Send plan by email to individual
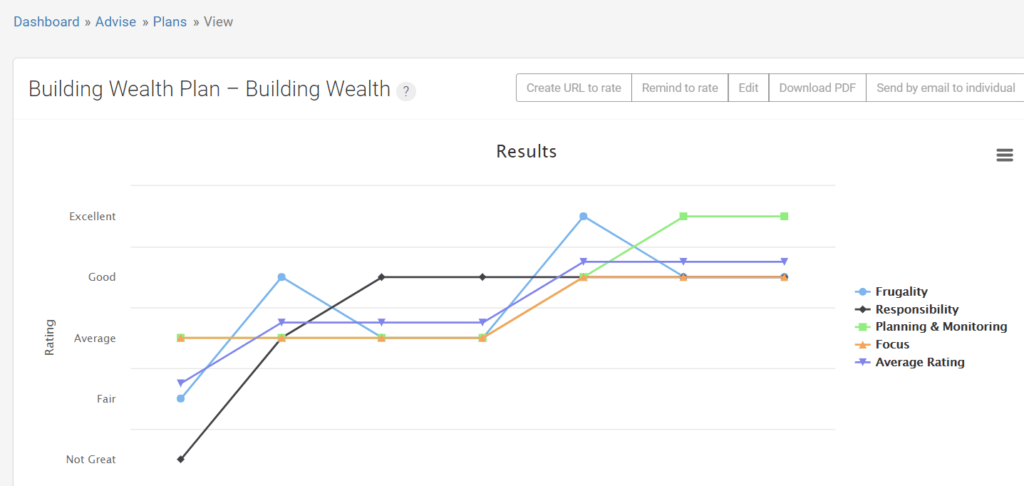The image size is (1024, 486). (x=945, y=88)
